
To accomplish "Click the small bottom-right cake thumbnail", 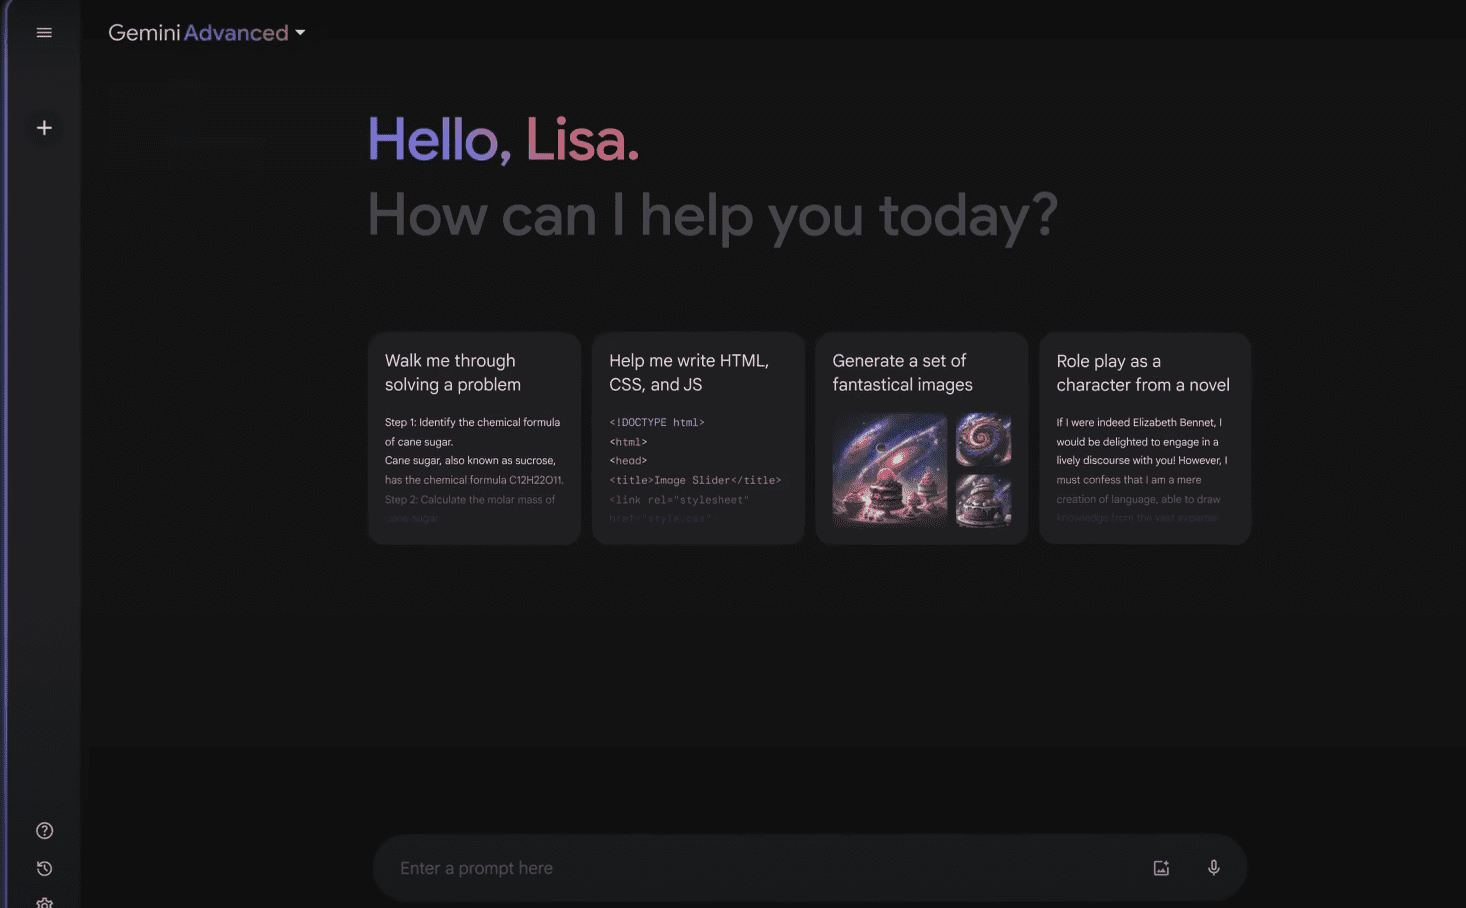I will click(x=984, y=500).
